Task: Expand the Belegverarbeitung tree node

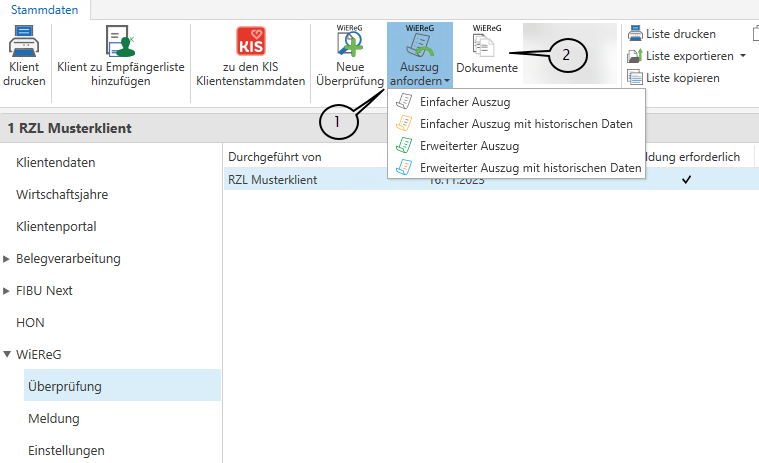Action: click(x=7, y=259)
